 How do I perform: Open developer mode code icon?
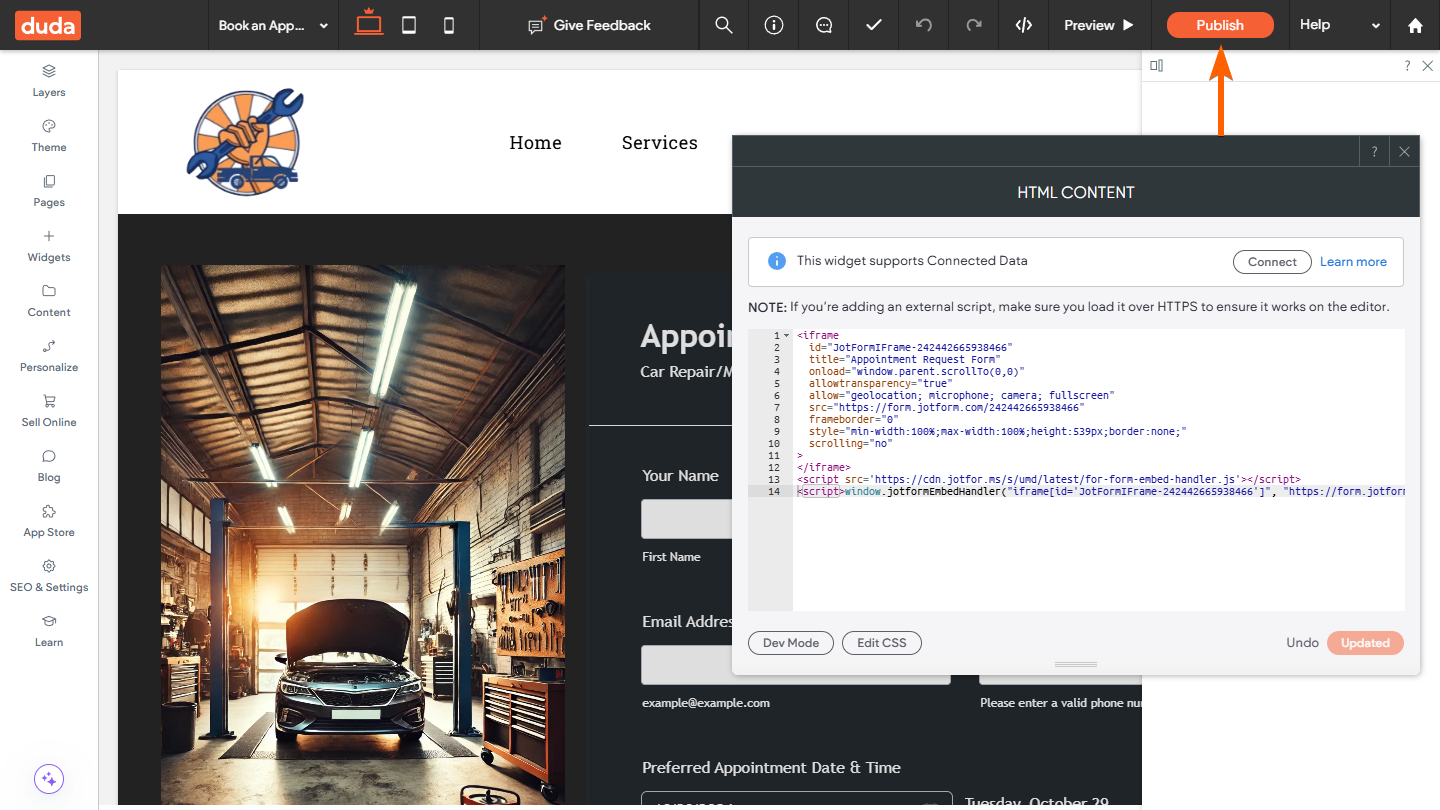[1023, 25]
